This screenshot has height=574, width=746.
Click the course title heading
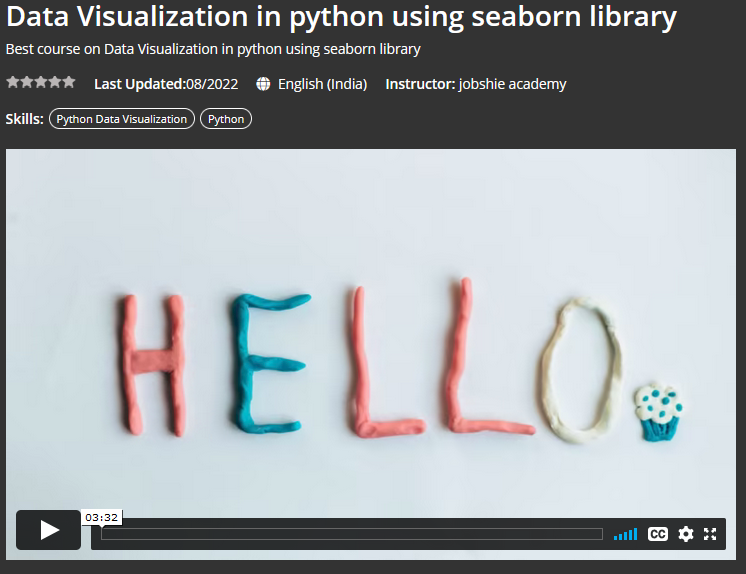(341, 17)
